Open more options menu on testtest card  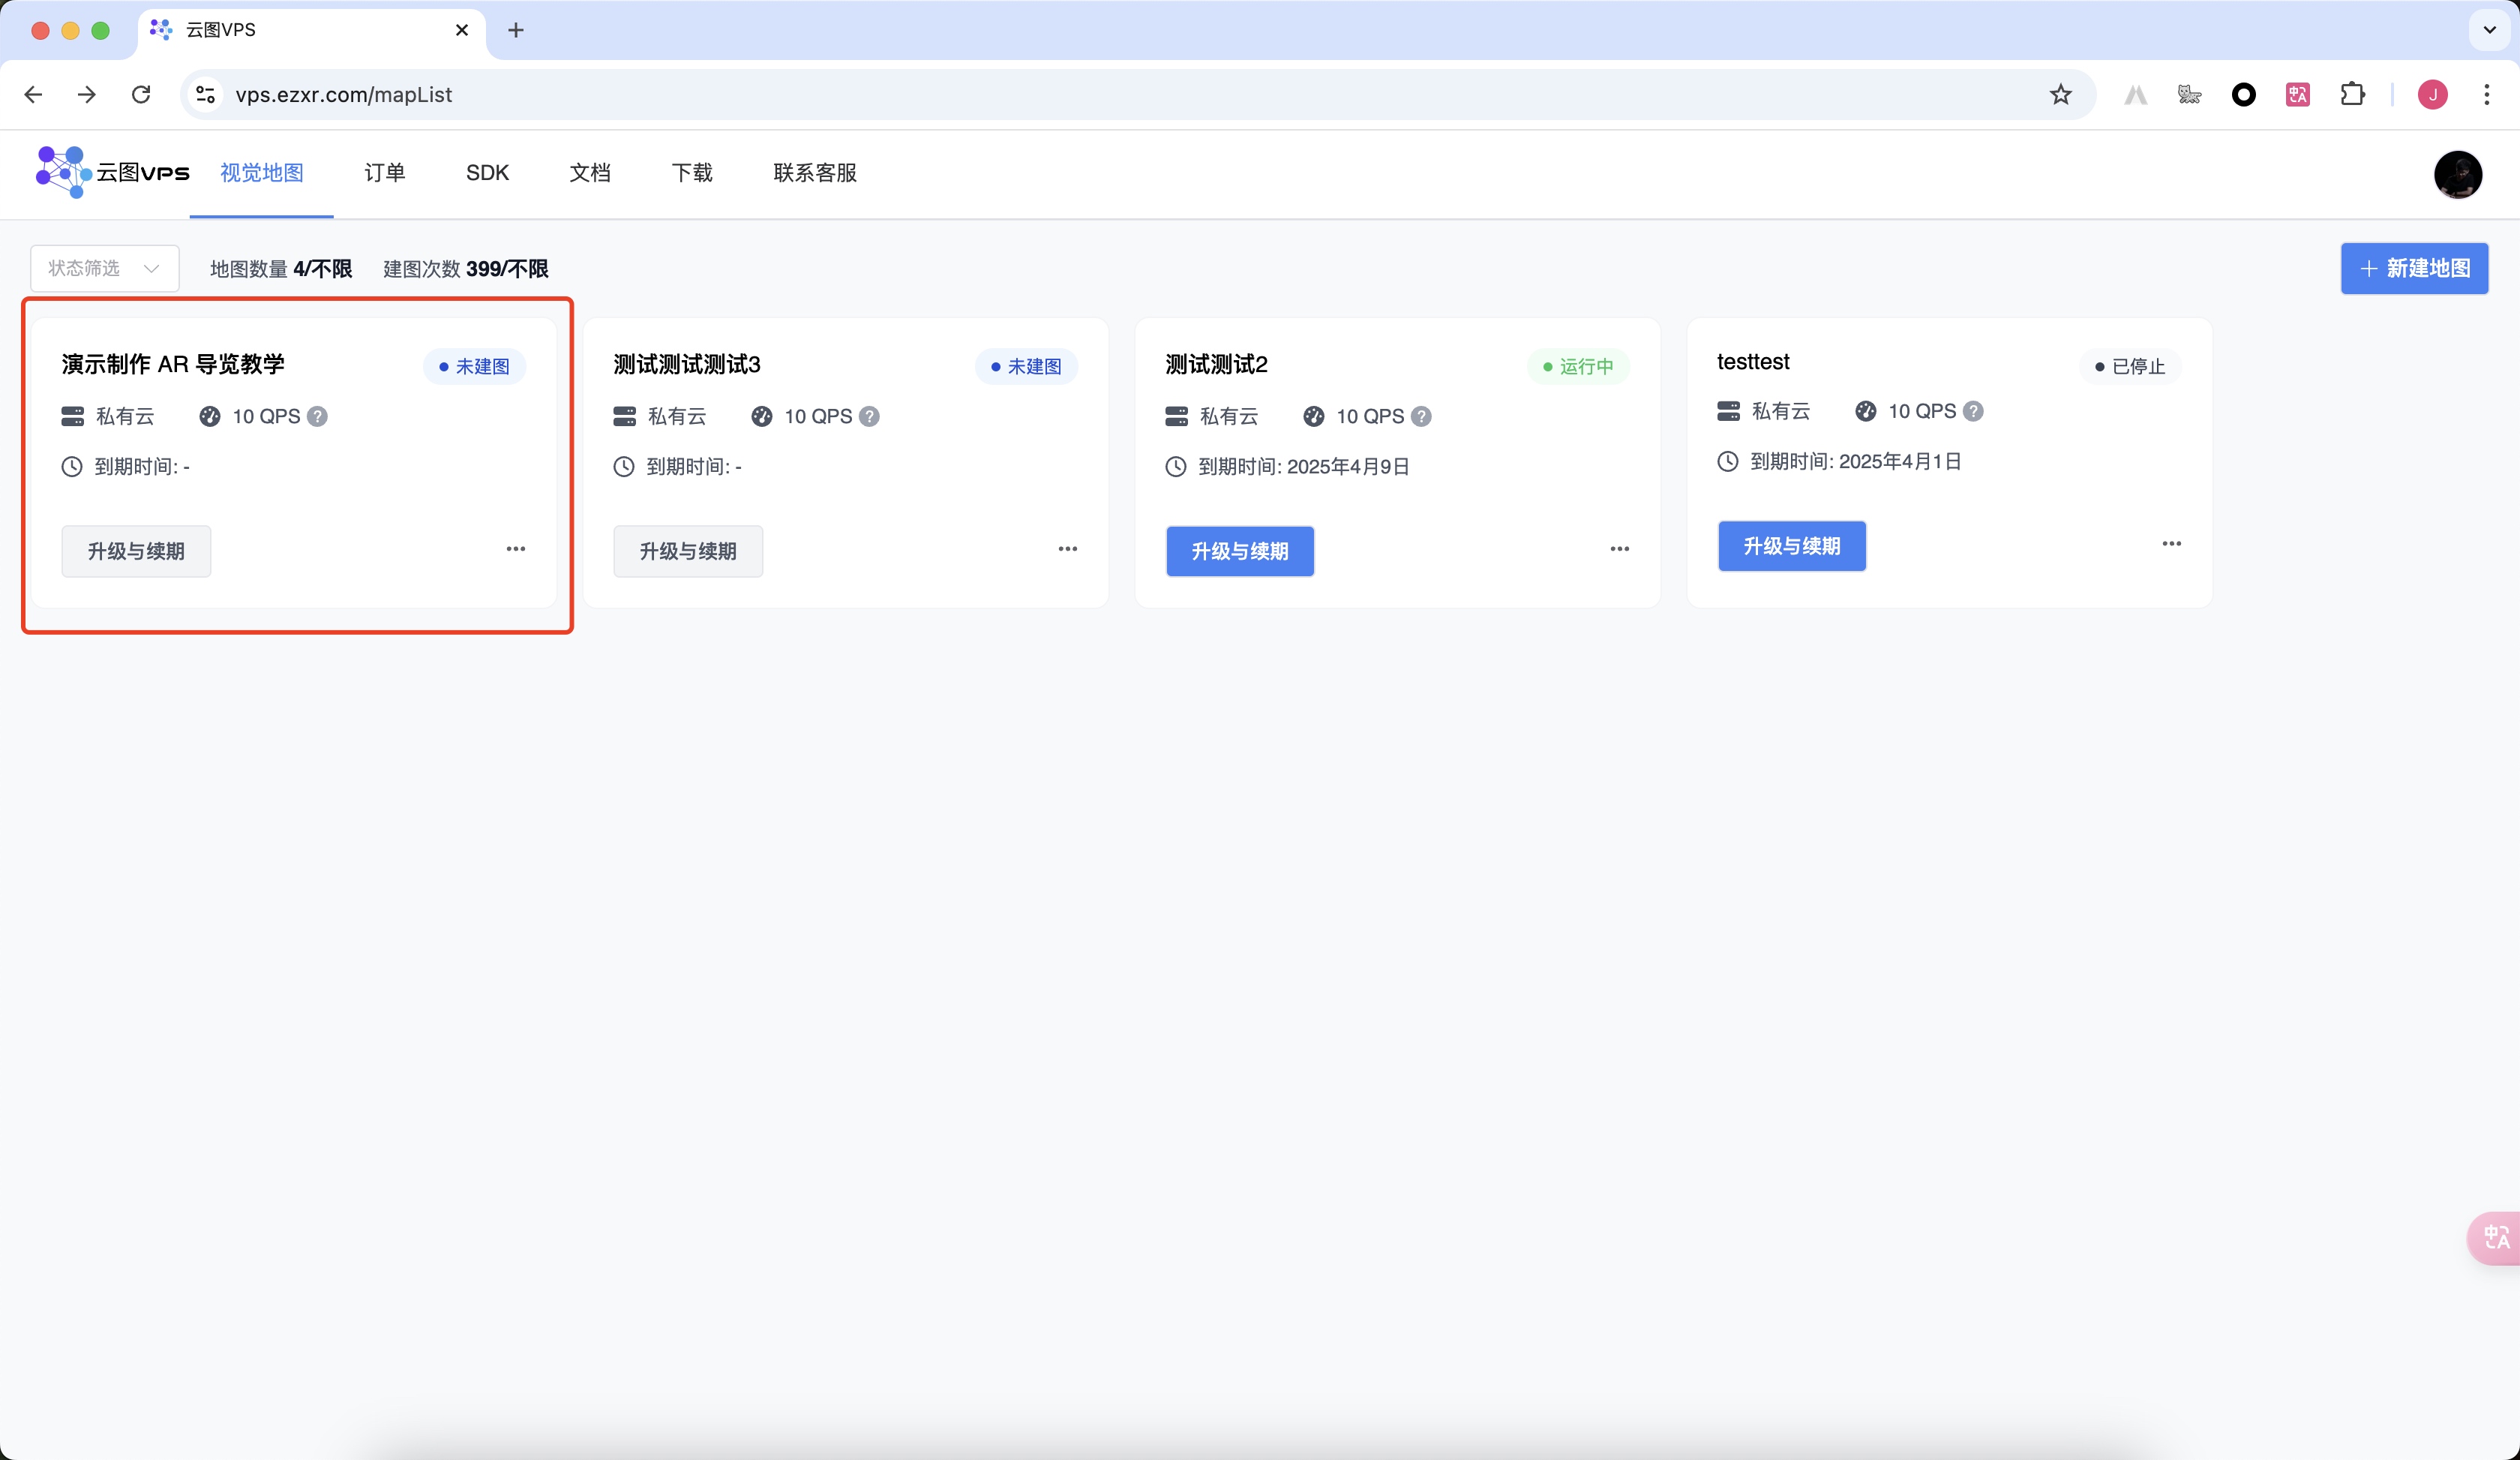click(x=2172, y=544)
